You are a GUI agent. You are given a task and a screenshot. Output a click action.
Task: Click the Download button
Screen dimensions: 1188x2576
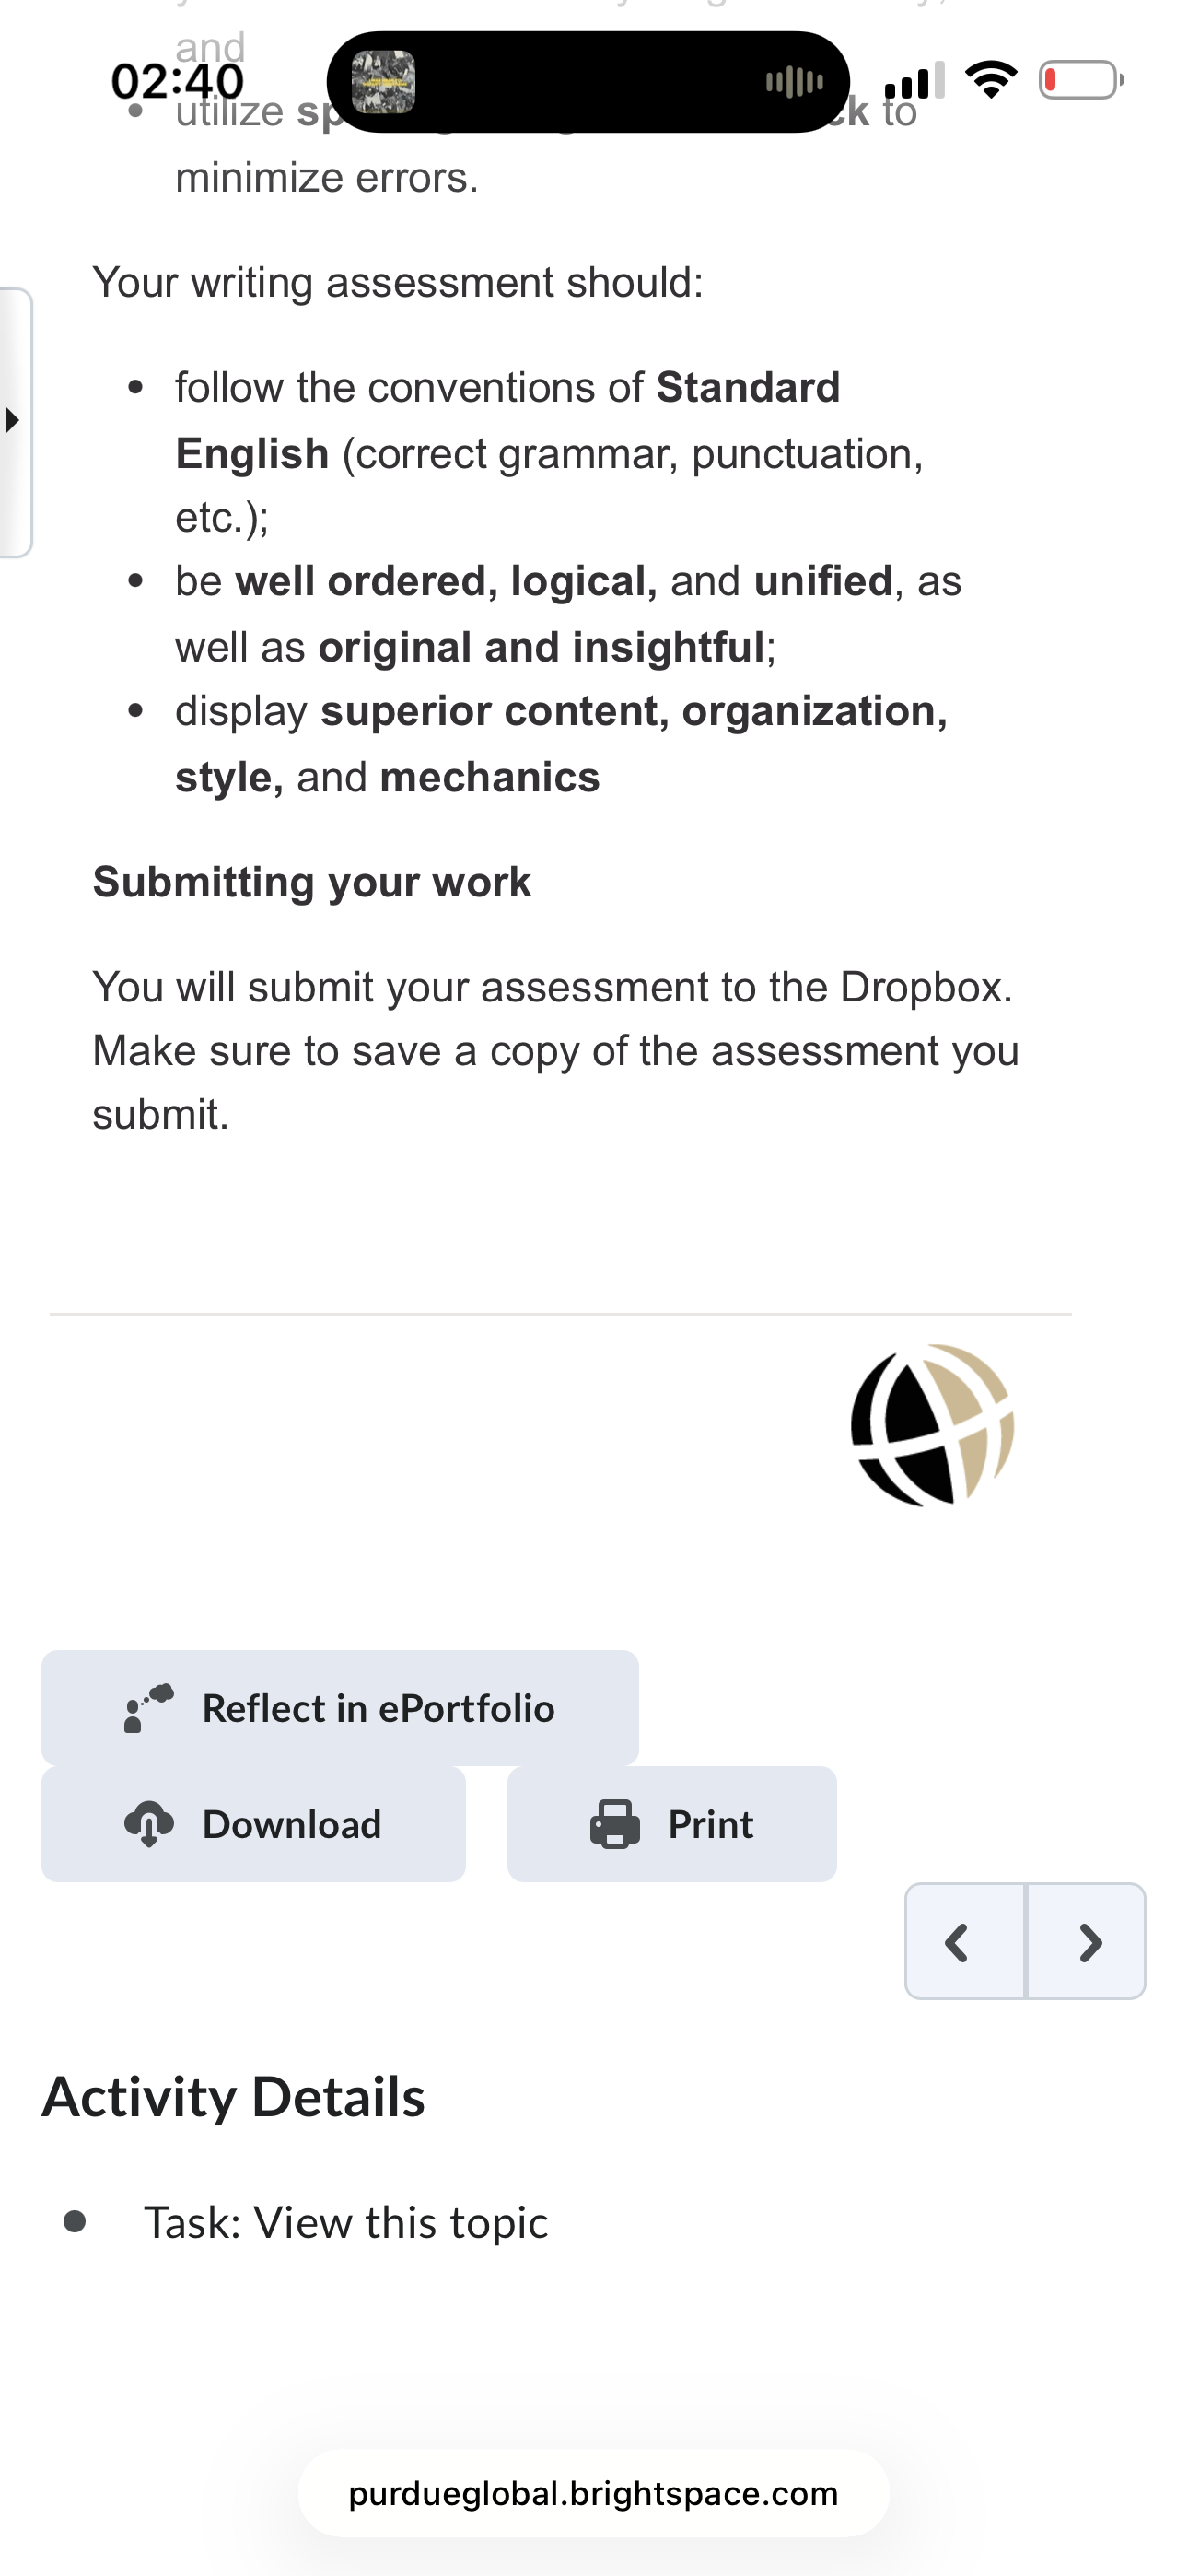(x=253, y=1824)
